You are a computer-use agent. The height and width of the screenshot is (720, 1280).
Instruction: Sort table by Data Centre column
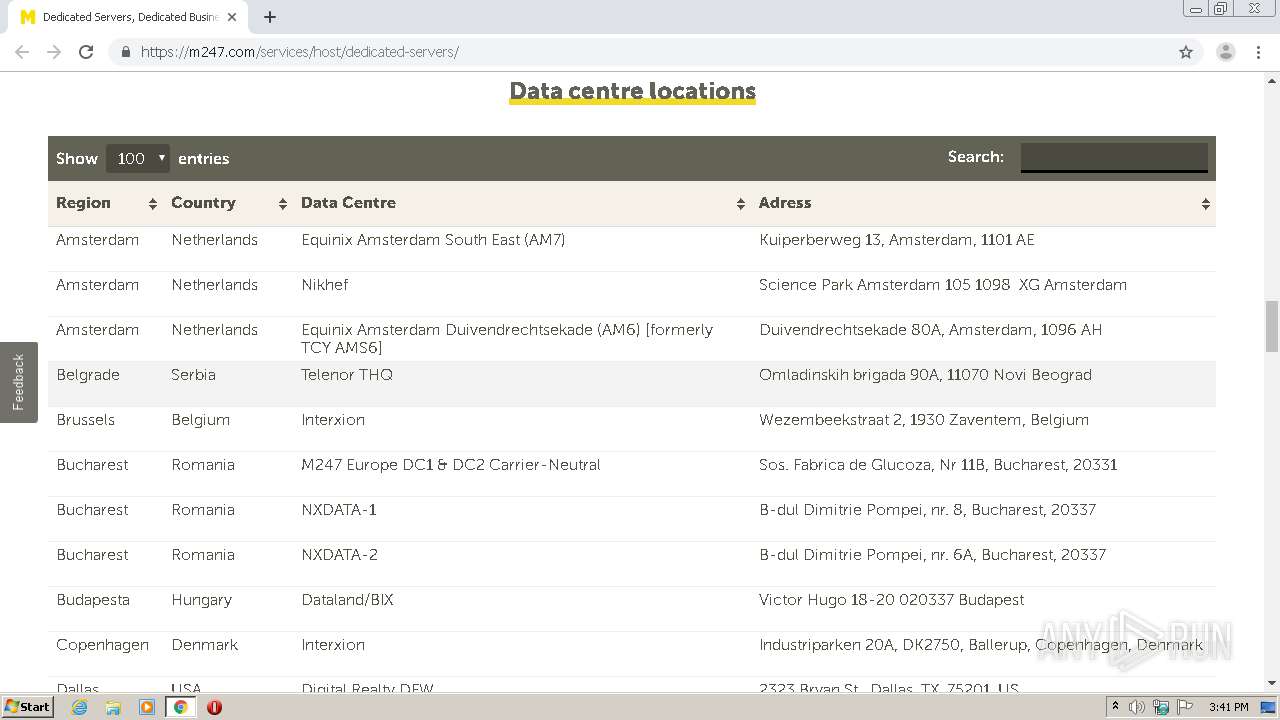522,203
